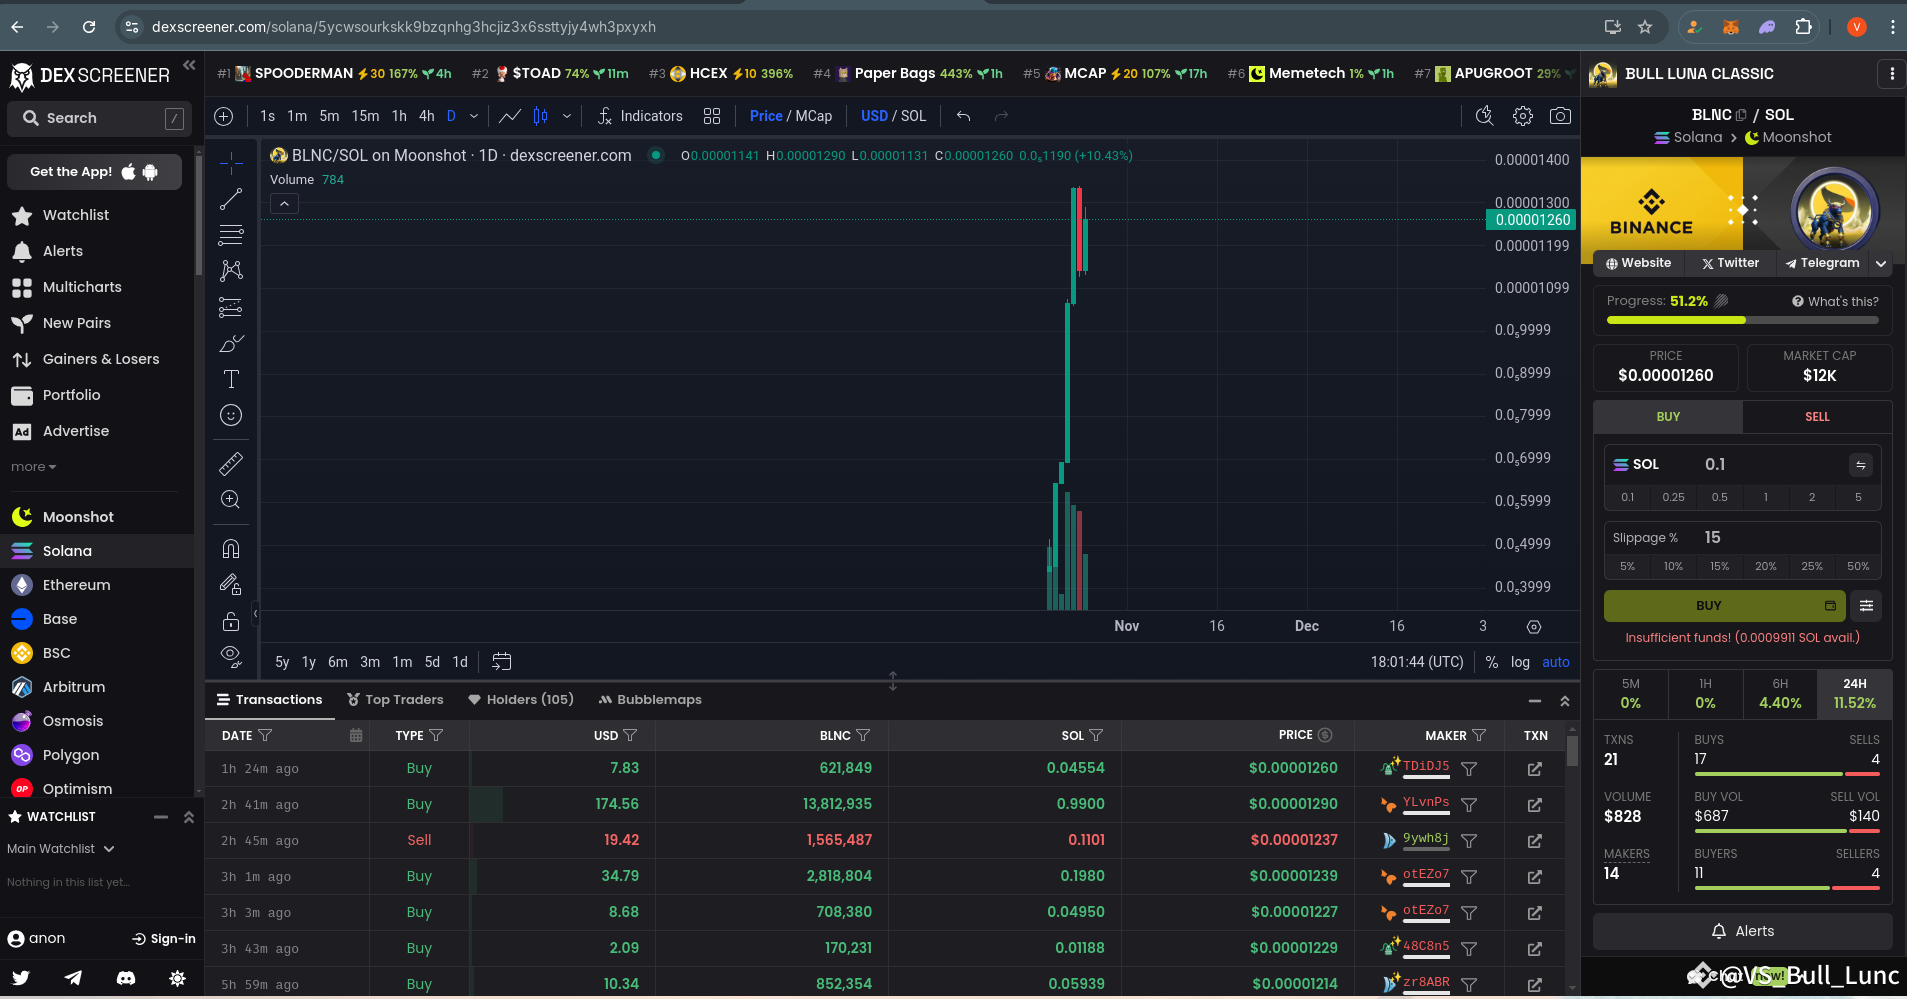Activate the chart zoom-in tool

pyautogui.click(x=231, y=500)
